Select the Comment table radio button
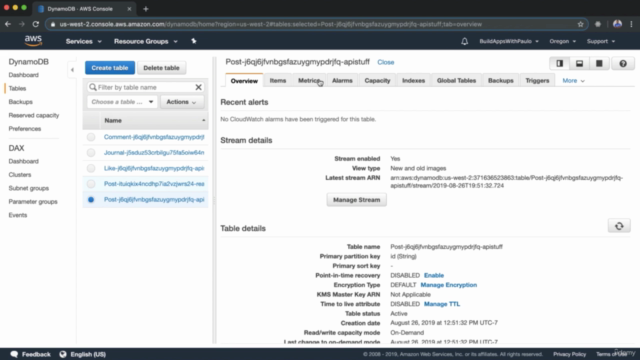Screen dimensions: 640x360 (91, 137)
